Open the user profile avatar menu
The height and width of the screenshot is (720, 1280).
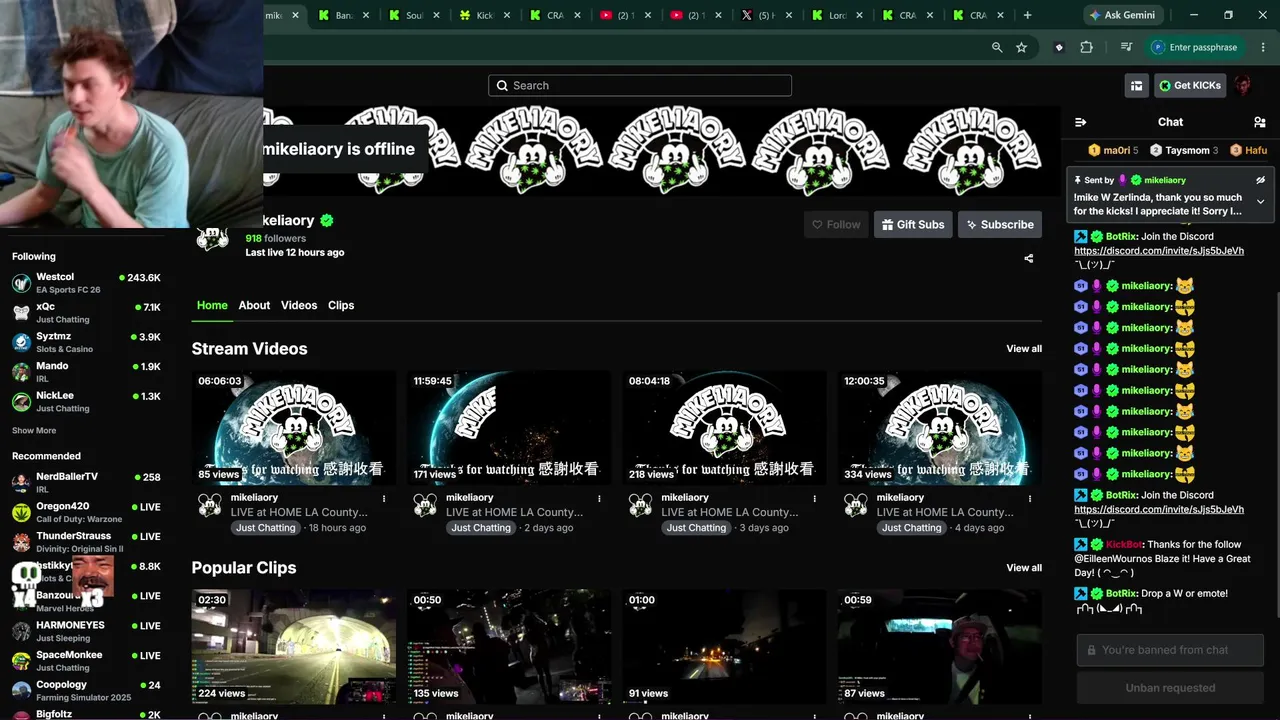(1243, 86)
